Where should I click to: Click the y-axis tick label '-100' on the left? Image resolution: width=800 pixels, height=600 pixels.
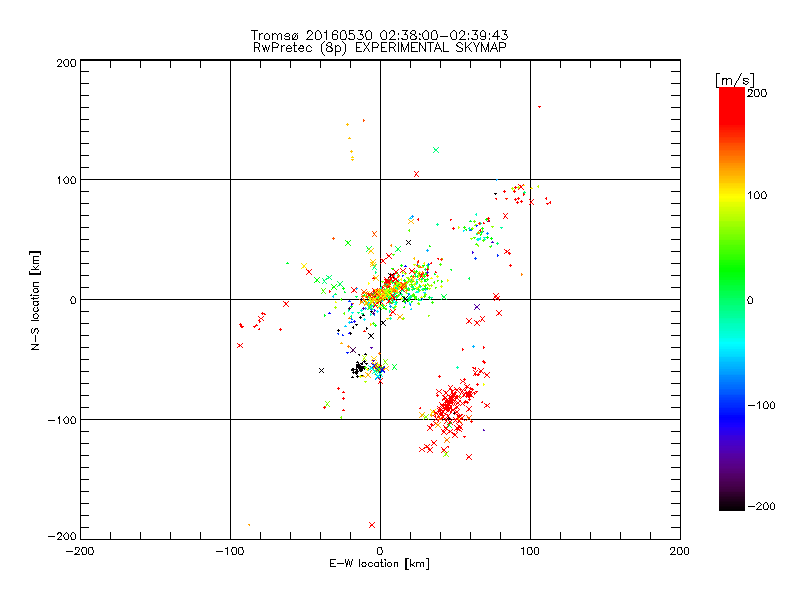coord(62,420)
